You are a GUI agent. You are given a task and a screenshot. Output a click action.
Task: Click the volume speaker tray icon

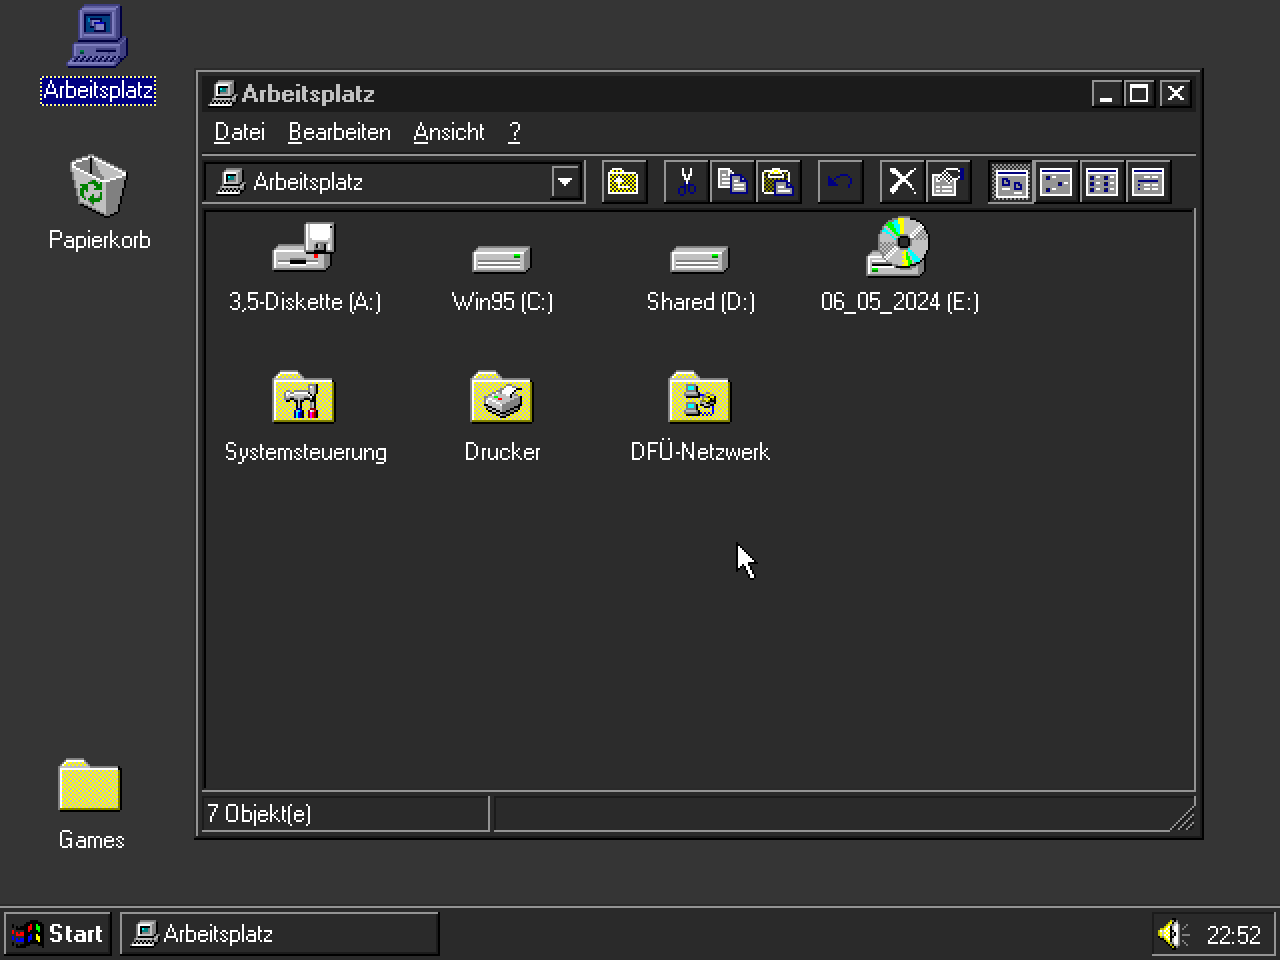click(1173, 934)
